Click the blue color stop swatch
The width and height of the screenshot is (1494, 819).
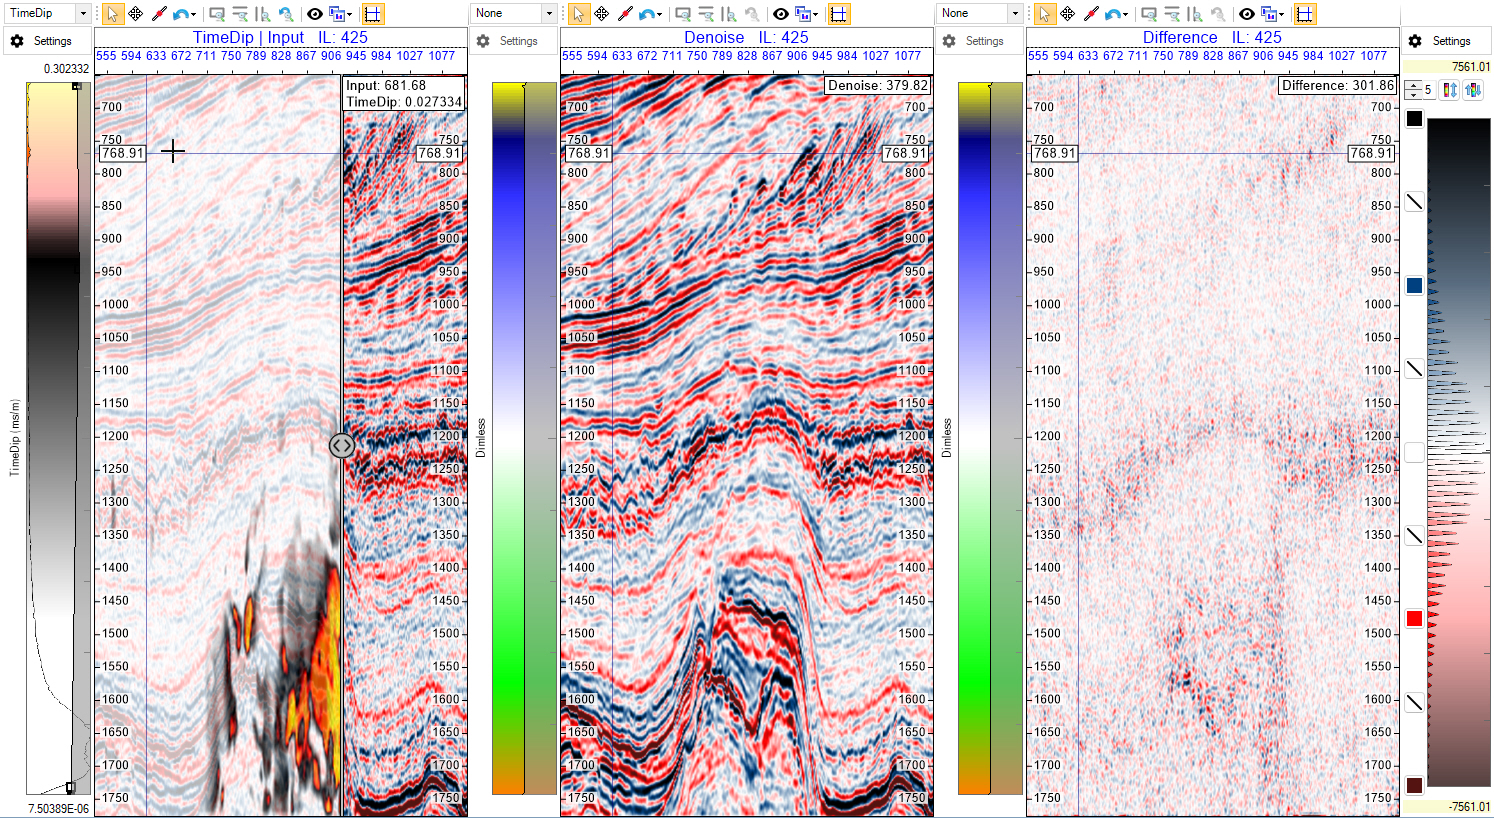(x=1414, y=286)
